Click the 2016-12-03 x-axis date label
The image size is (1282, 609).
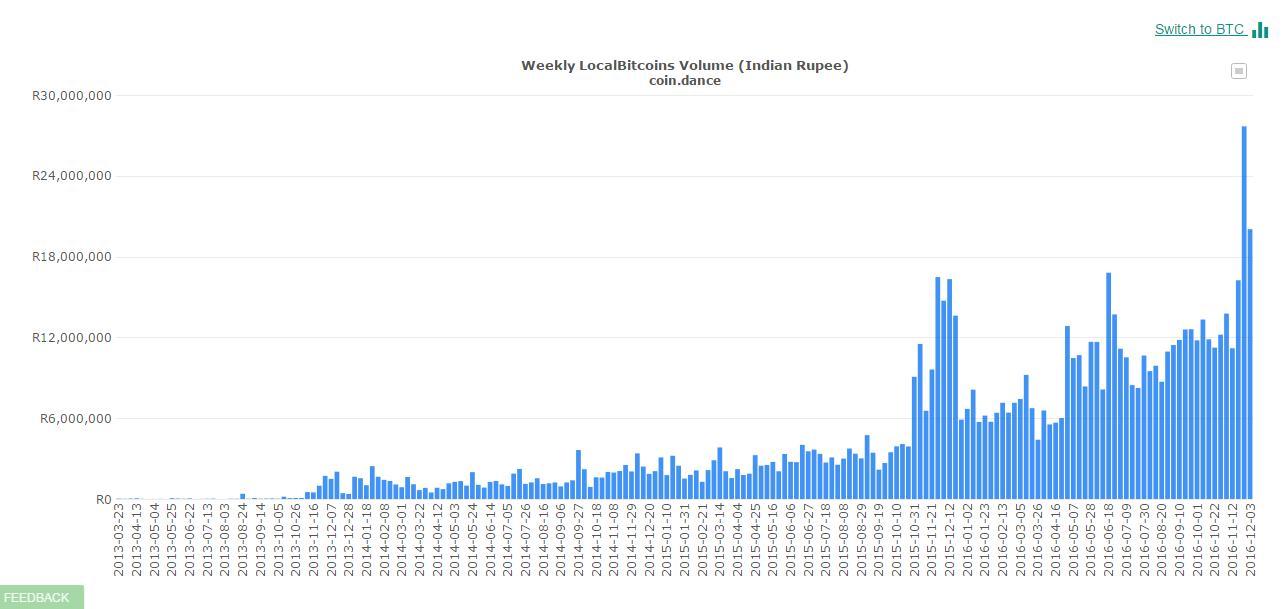tap(1250, 541)
